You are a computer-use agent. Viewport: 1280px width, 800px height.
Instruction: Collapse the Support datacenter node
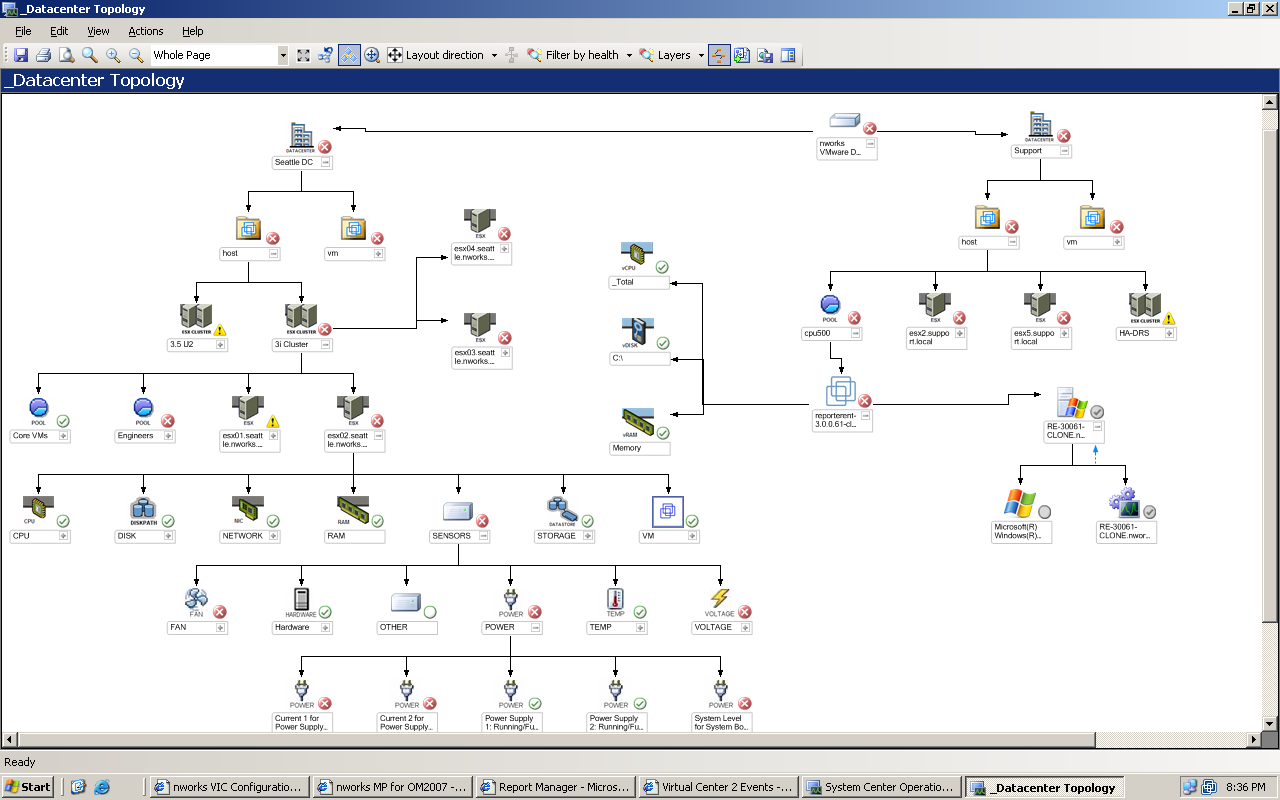pos(1065,151)
